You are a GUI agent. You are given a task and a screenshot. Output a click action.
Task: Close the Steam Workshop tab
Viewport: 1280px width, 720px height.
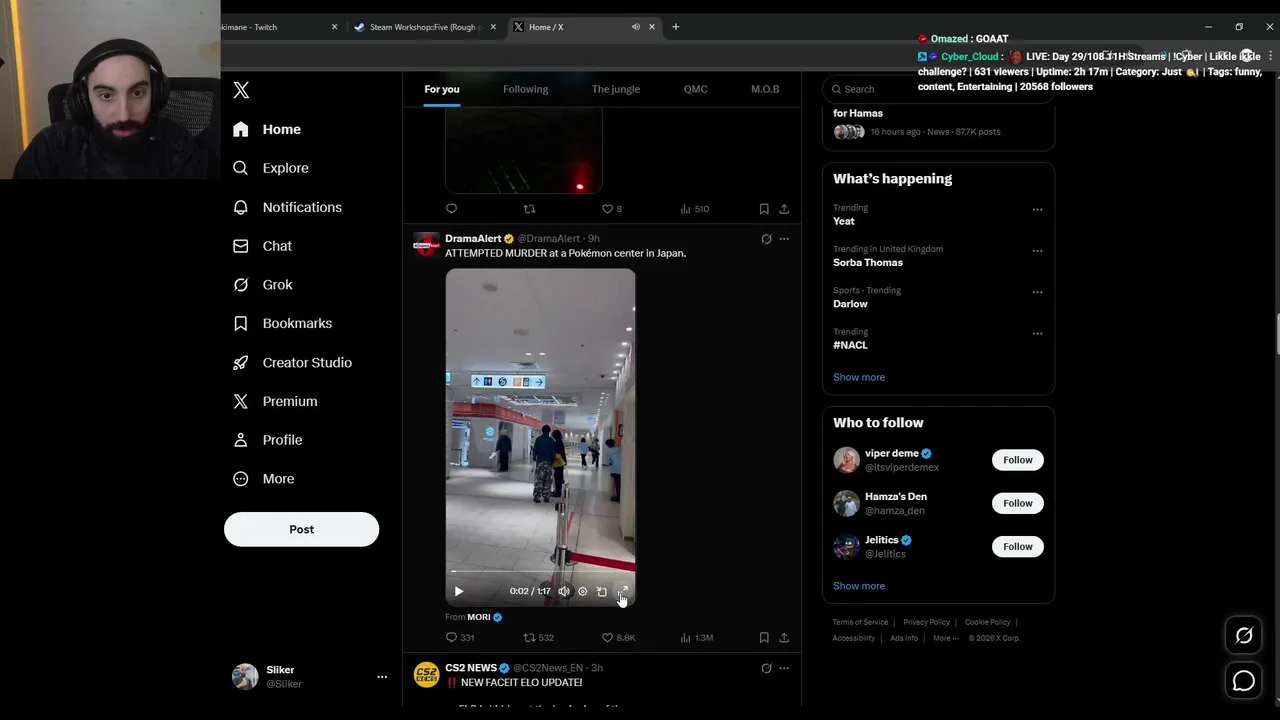494,27
